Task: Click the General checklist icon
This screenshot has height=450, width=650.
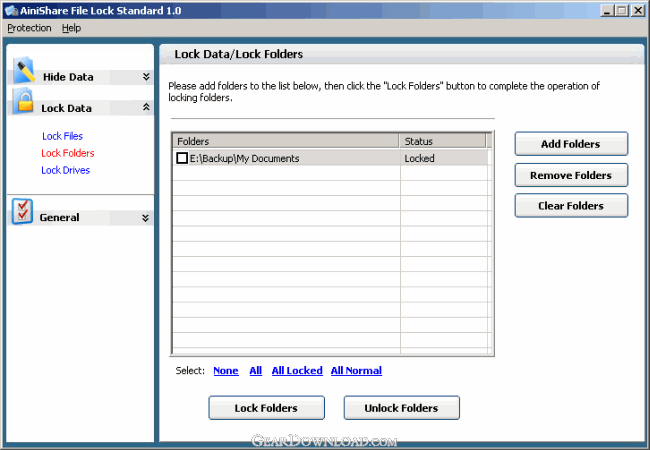Action: (x=22, y=211)
